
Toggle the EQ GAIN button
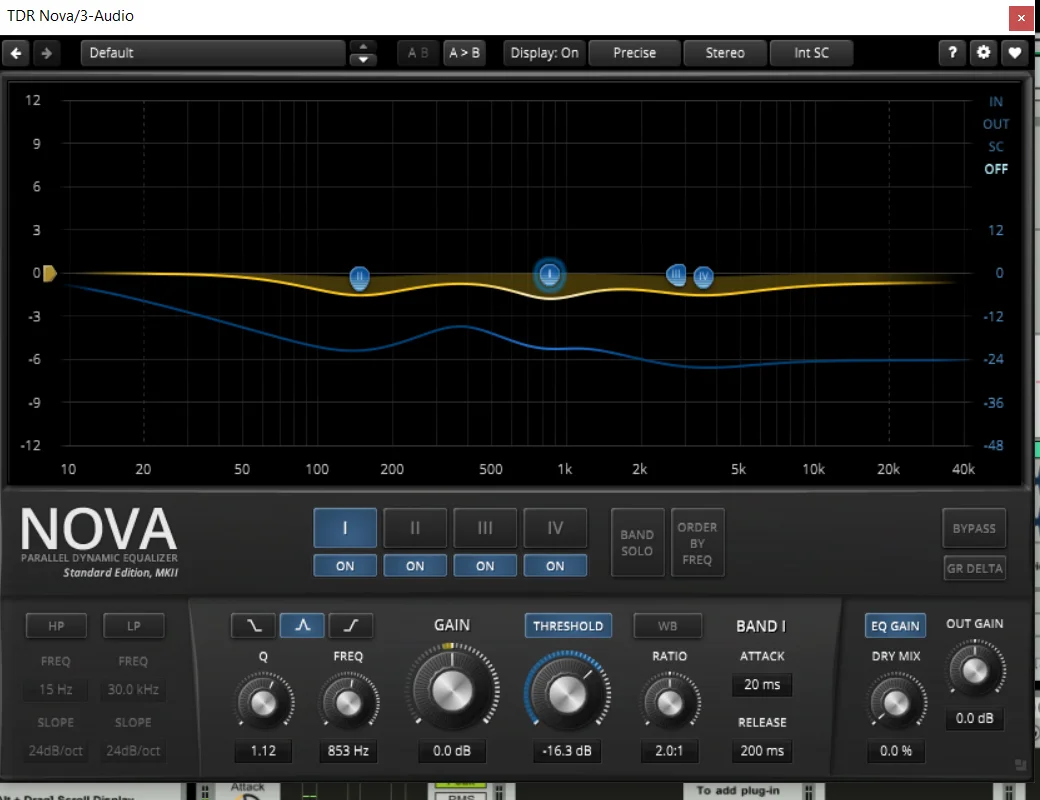coord(895,626)
